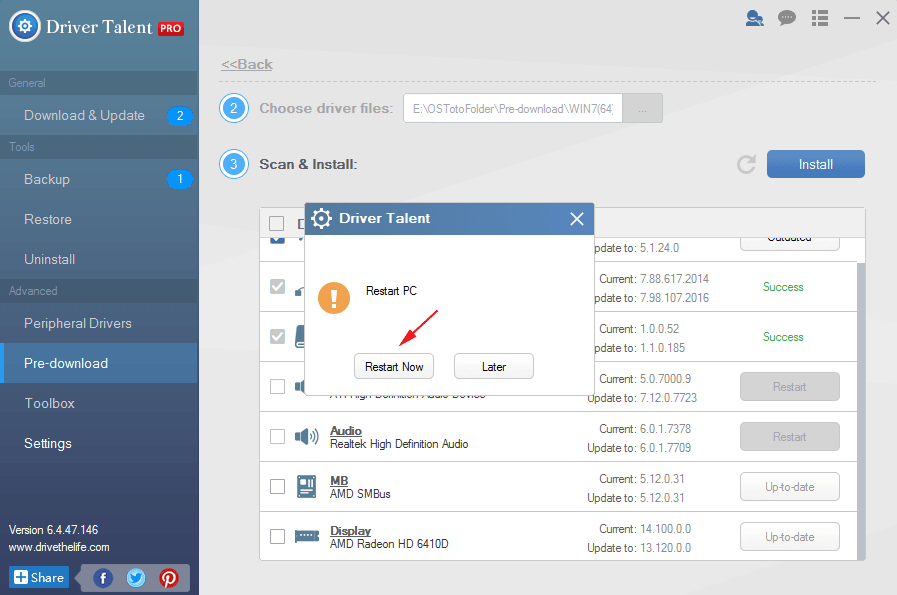Toggle the select-all header checkbox

click(276, 223)
